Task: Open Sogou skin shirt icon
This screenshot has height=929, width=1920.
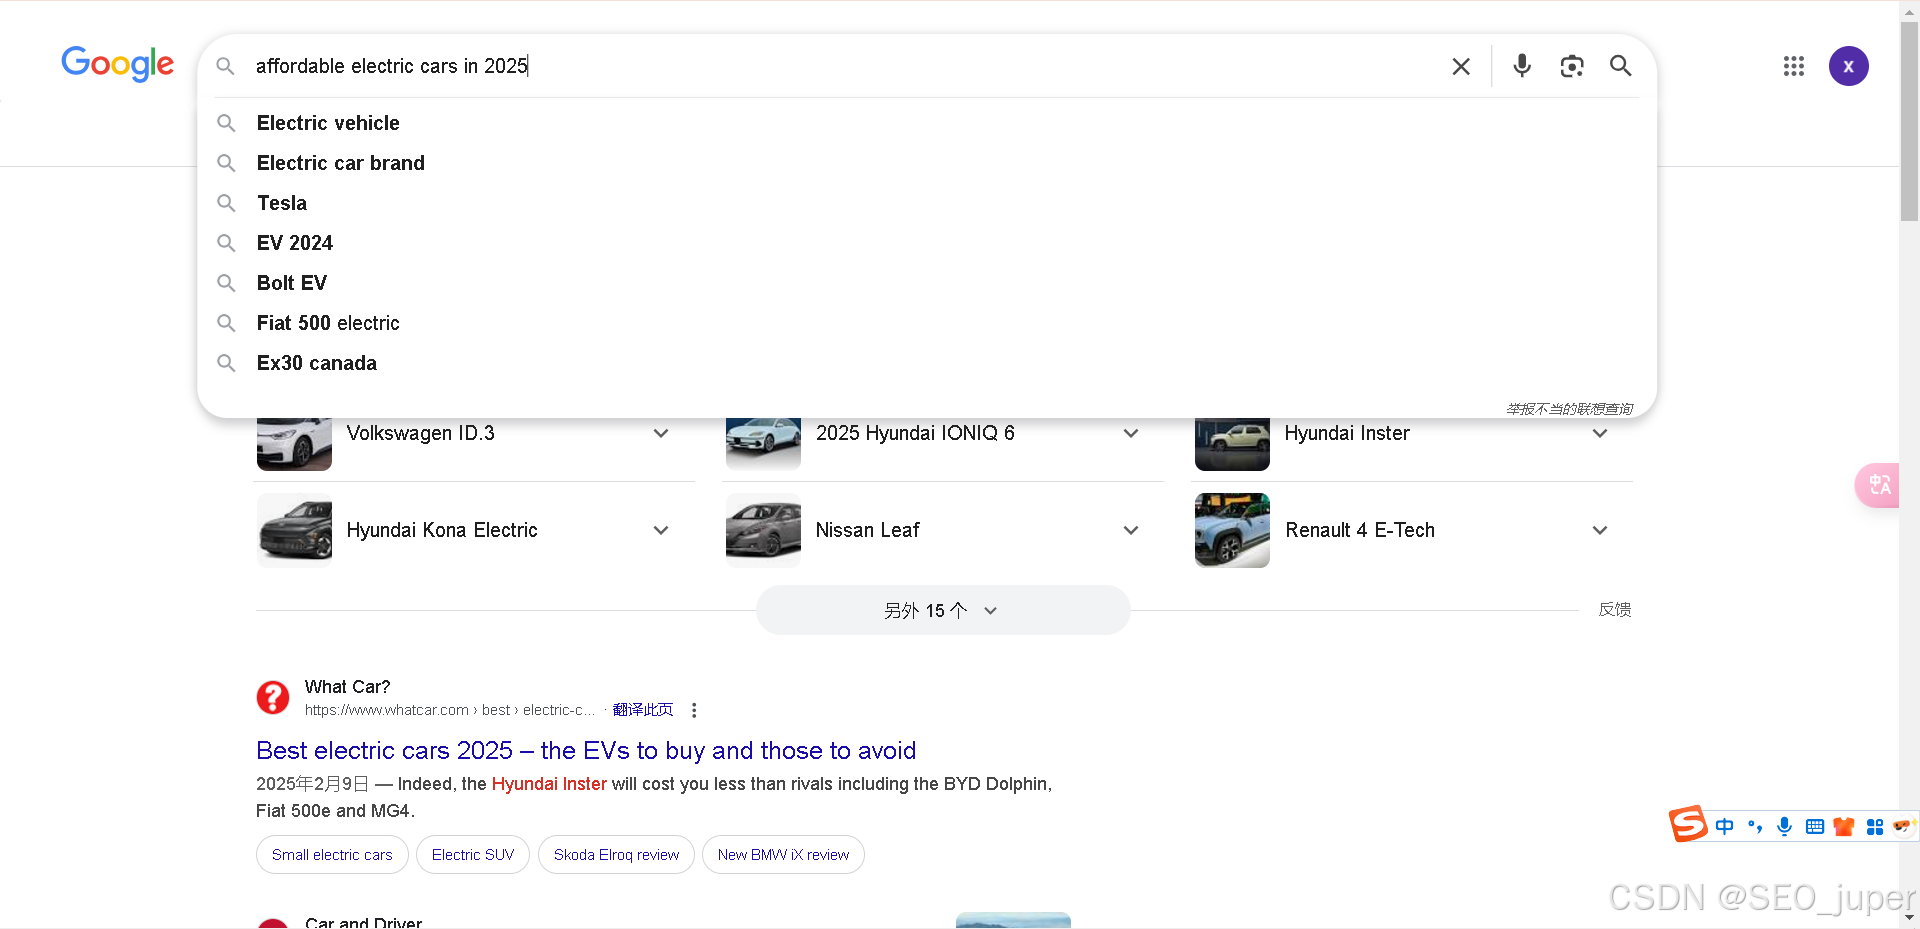Action: [x=1844, y=826]
